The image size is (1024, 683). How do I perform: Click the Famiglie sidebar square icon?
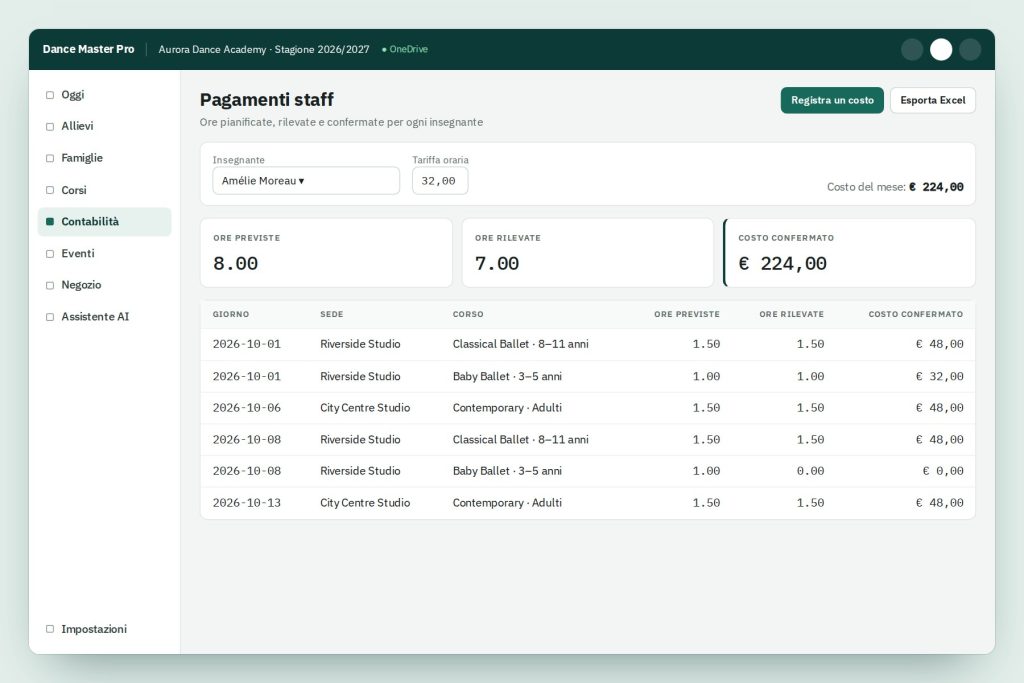[x=50, y=158]
